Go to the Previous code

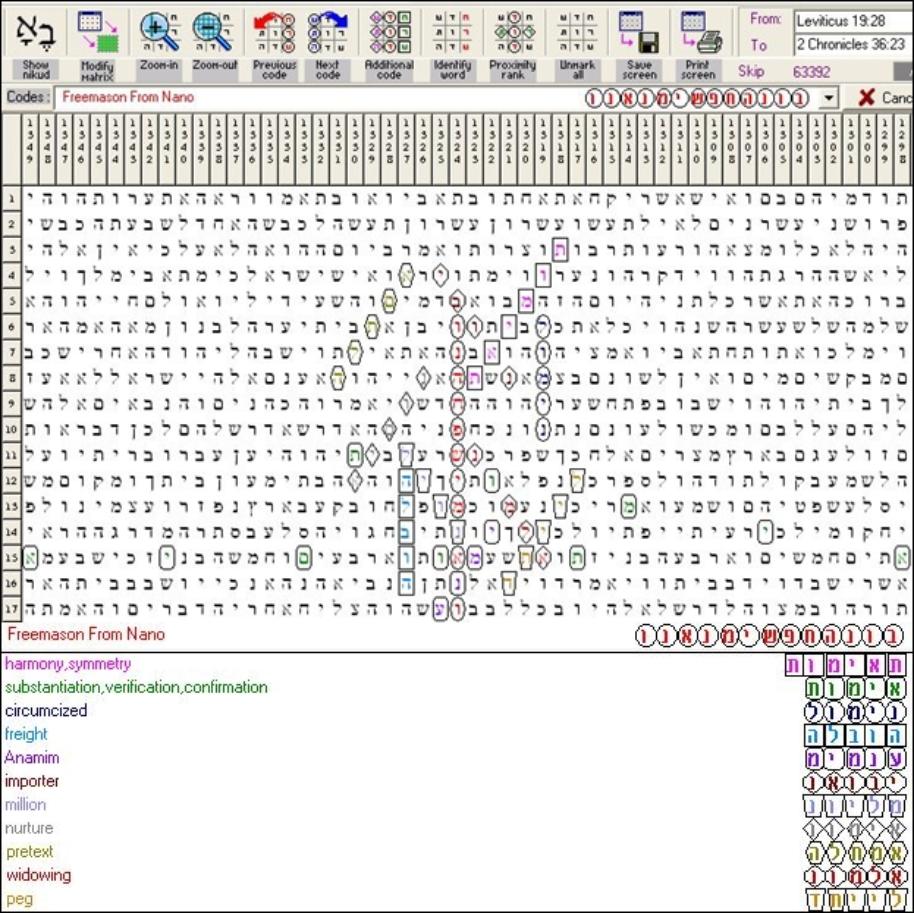pyautogui.click(x=274, y=33)
